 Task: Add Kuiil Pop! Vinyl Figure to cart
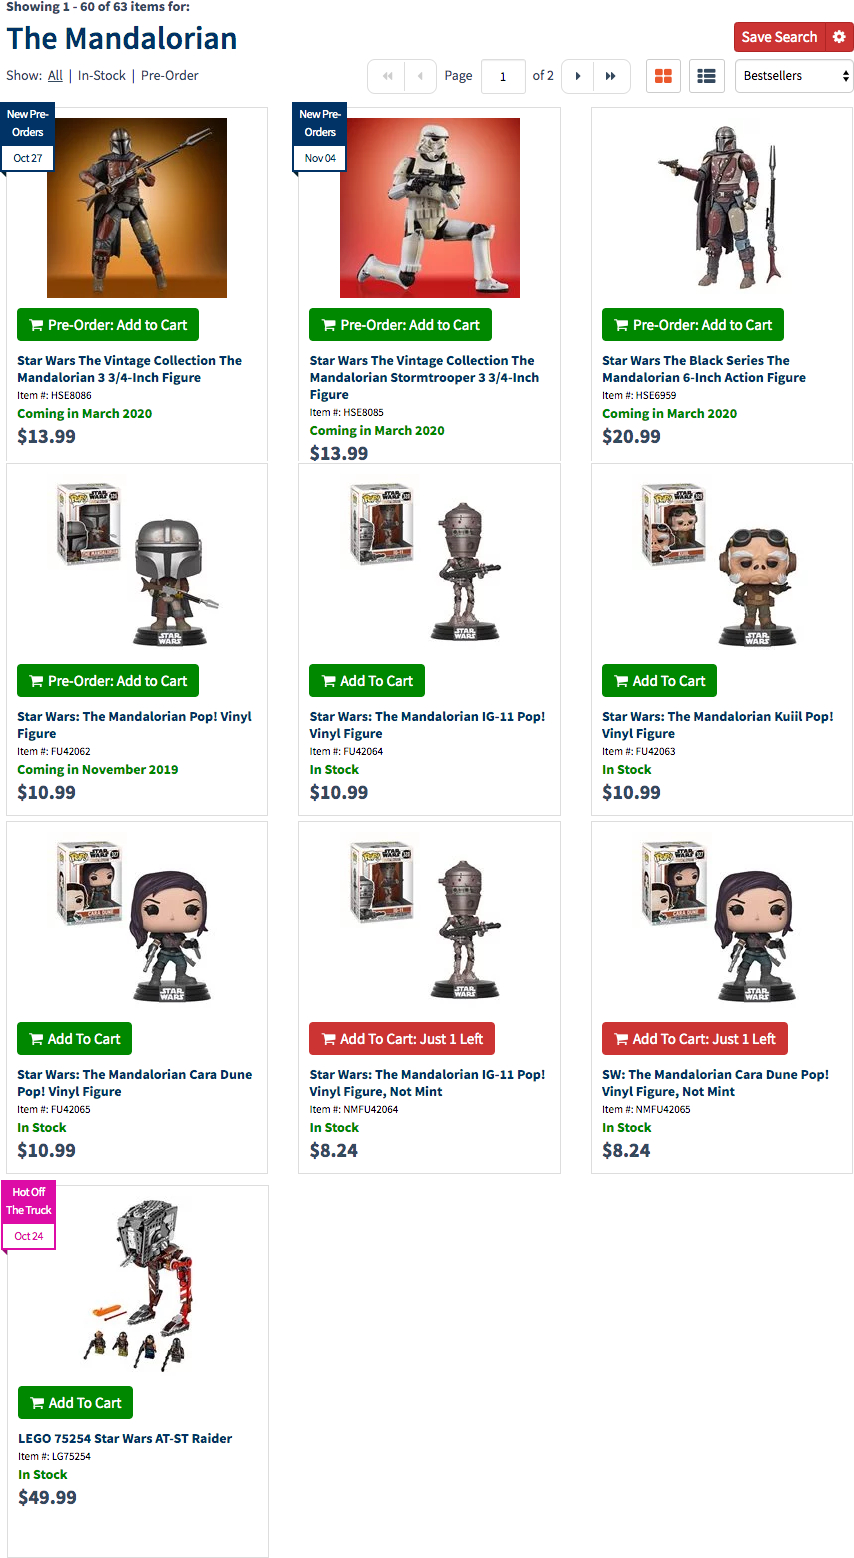tap(659, 681)
